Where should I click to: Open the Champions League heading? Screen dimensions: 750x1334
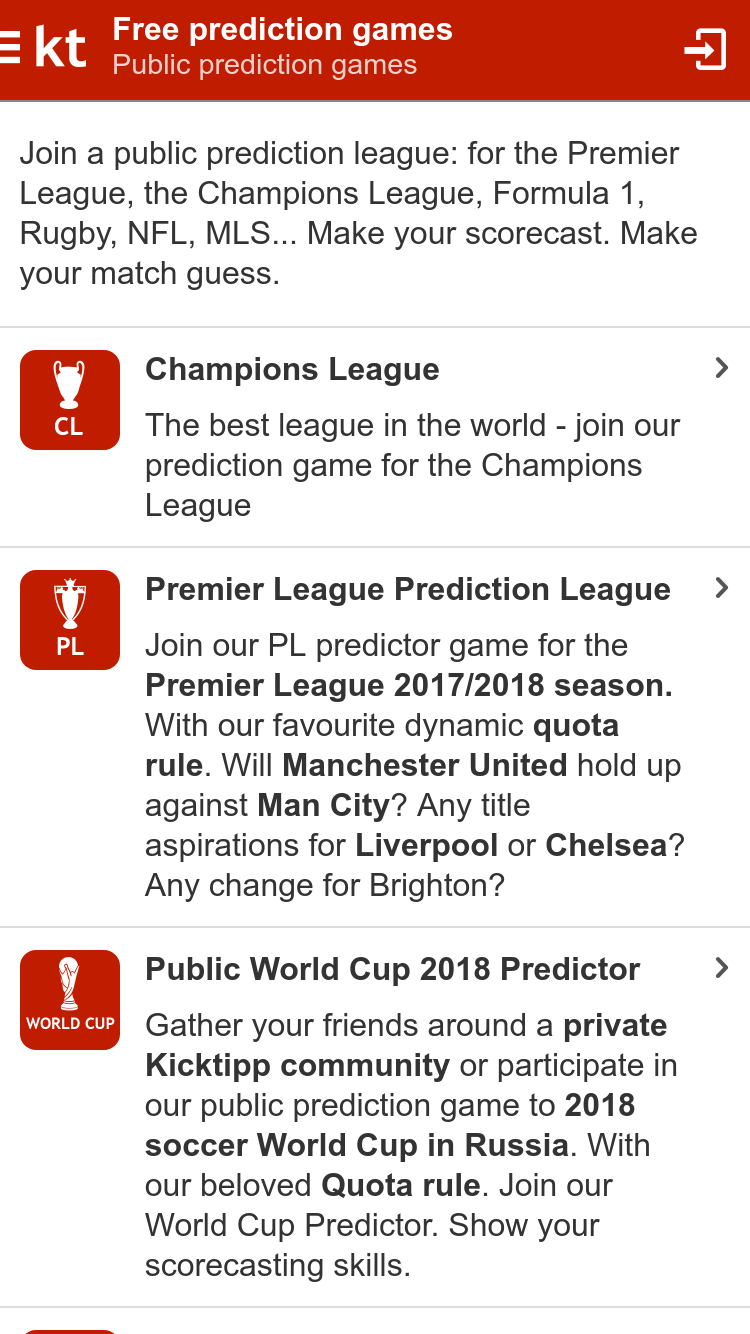(x=292, y=369)
